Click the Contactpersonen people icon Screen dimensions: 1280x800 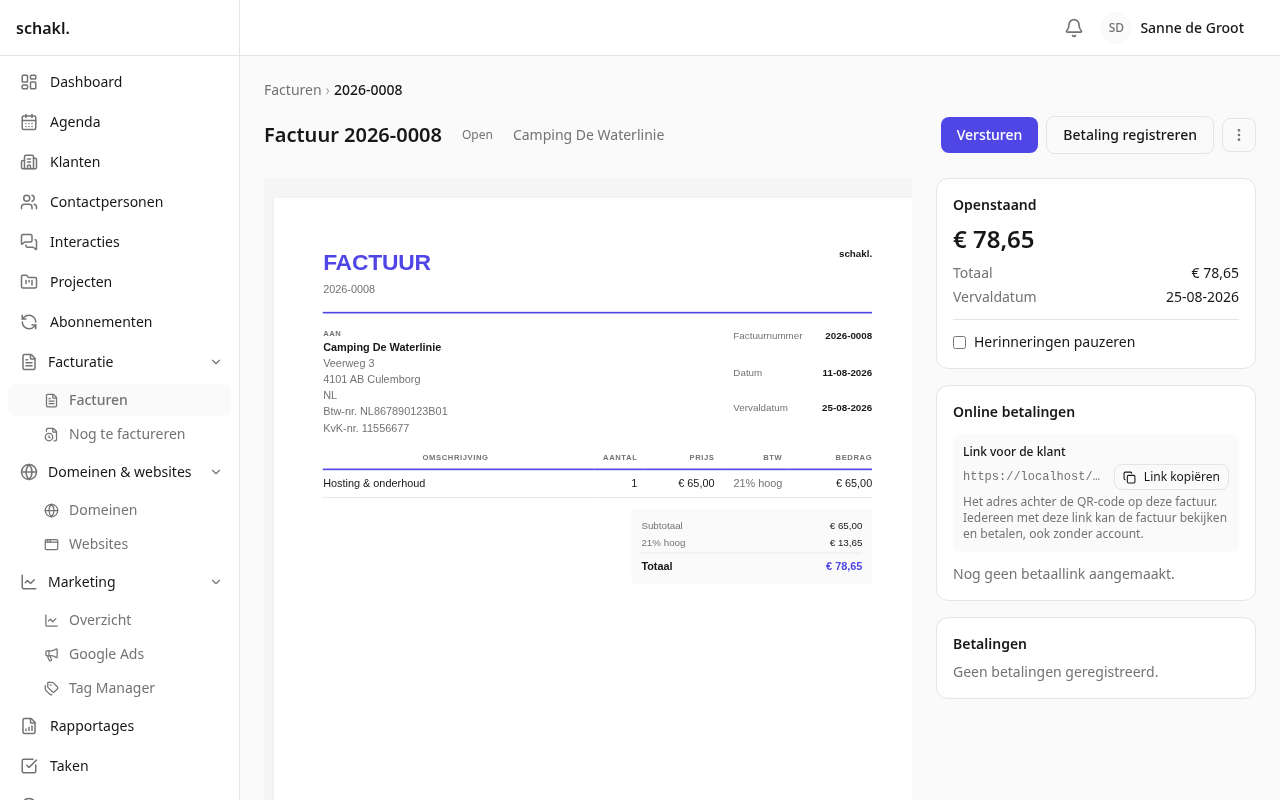click(x=29, y=202)
